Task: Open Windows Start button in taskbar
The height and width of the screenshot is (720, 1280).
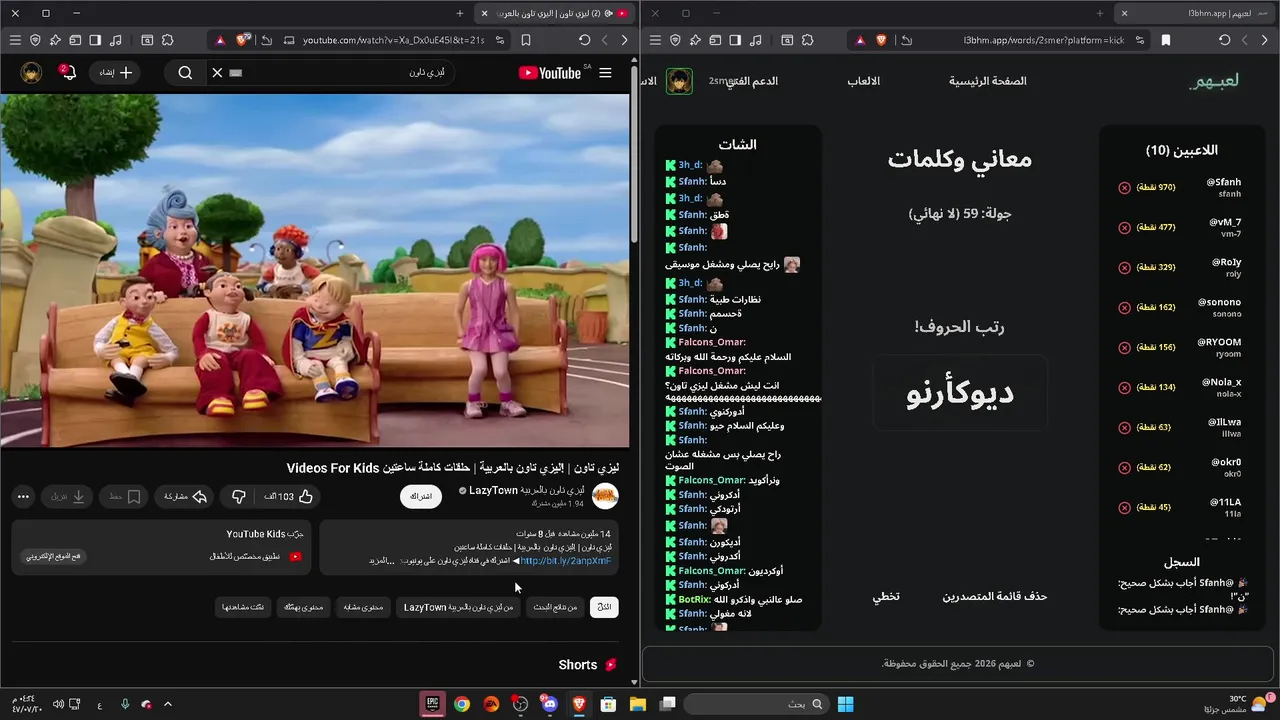Action: 845,704
